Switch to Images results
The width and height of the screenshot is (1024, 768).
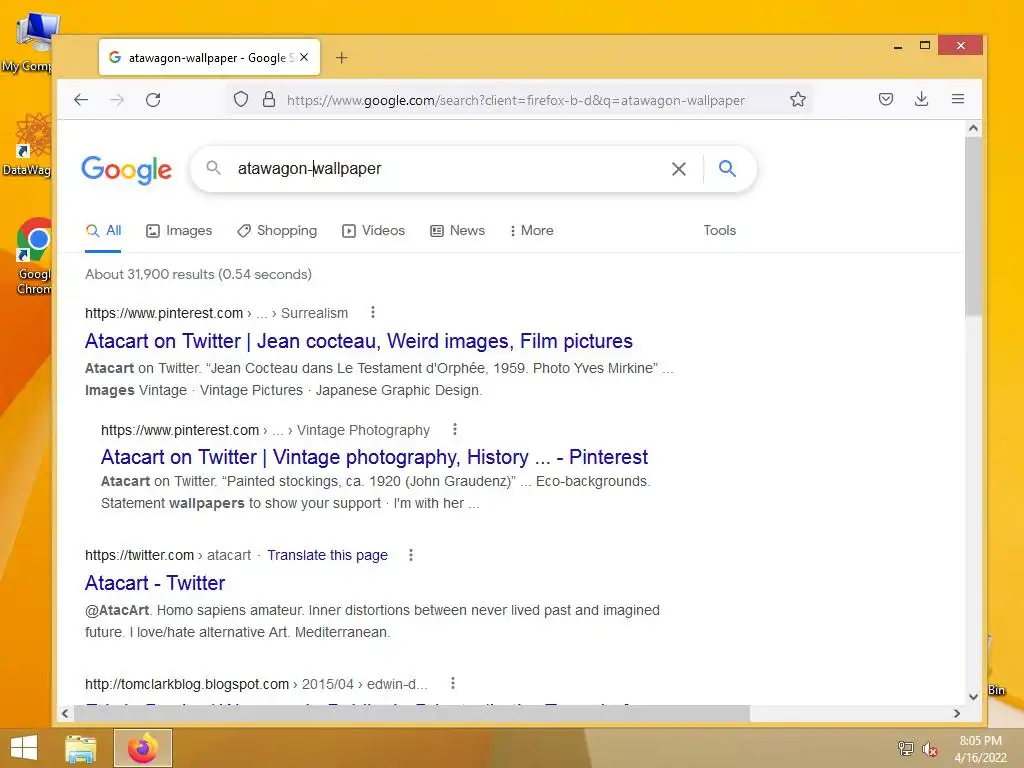(x=179, y=231)
